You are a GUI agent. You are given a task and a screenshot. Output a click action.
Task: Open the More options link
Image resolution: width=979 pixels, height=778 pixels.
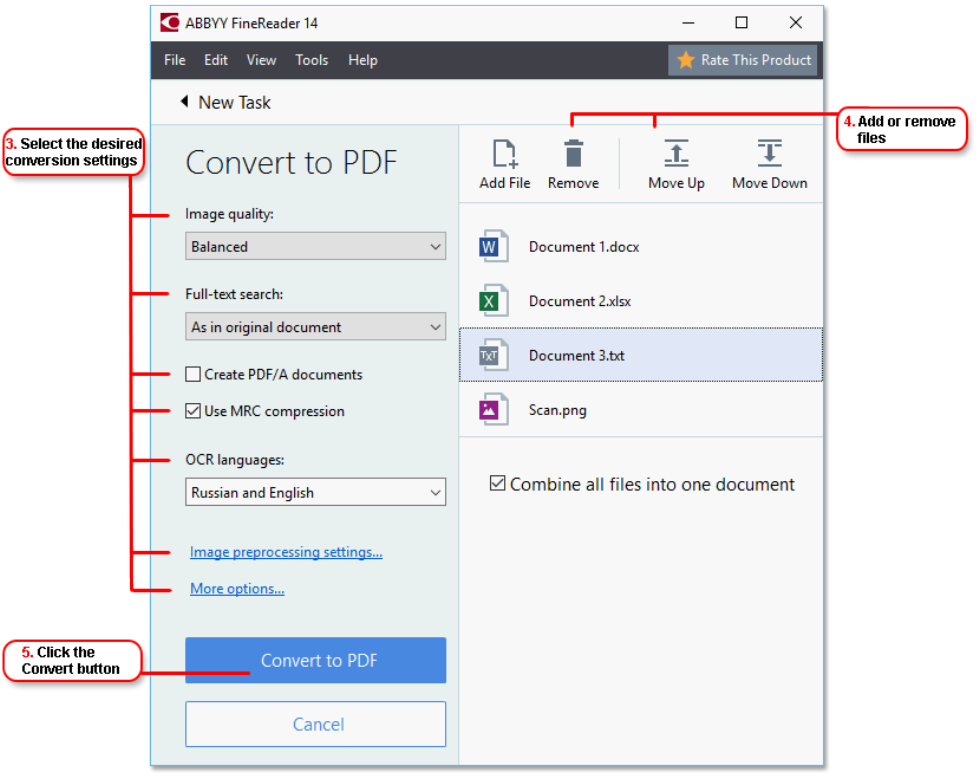(x=237, y=588)
